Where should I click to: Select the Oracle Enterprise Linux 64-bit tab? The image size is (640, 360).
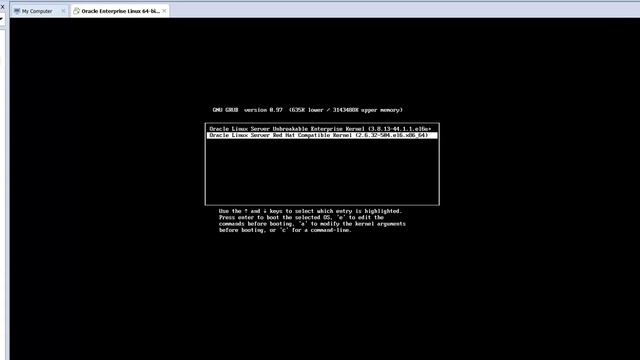tap(120, 11)
